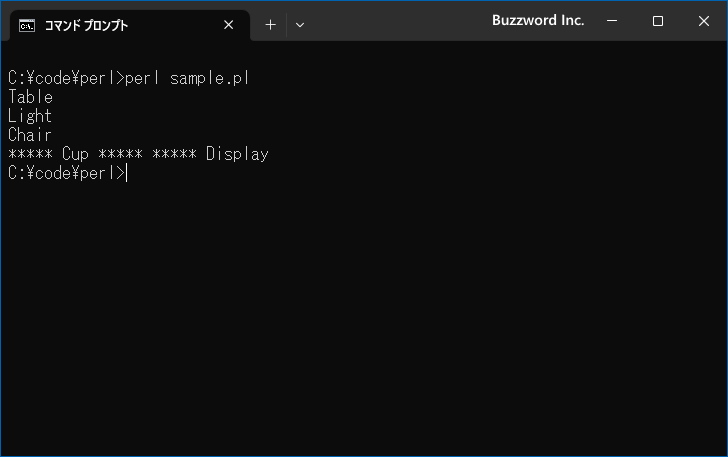The width and height of the screenshot is (728, 457).
Task: Click the command prompt icon on the tab
Action: pyautogui.click(x=26, y=26)
